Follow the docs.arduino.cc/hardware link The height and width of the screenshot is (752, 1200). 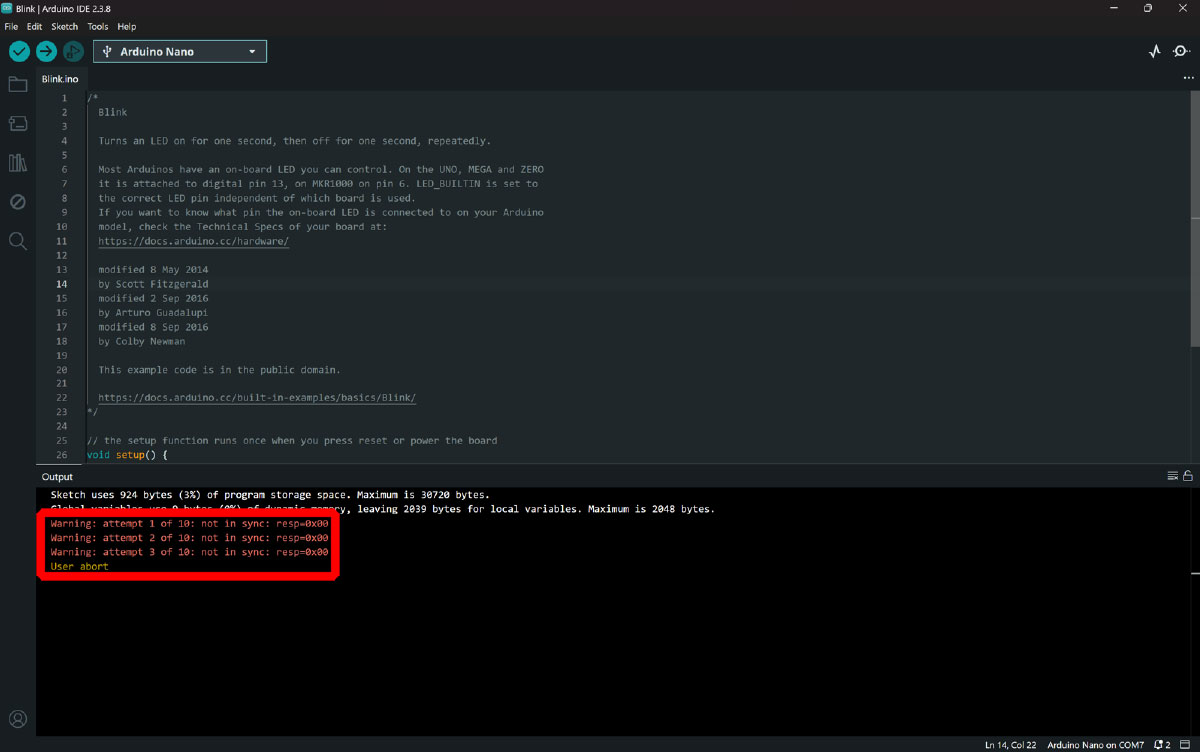point(194,241)
